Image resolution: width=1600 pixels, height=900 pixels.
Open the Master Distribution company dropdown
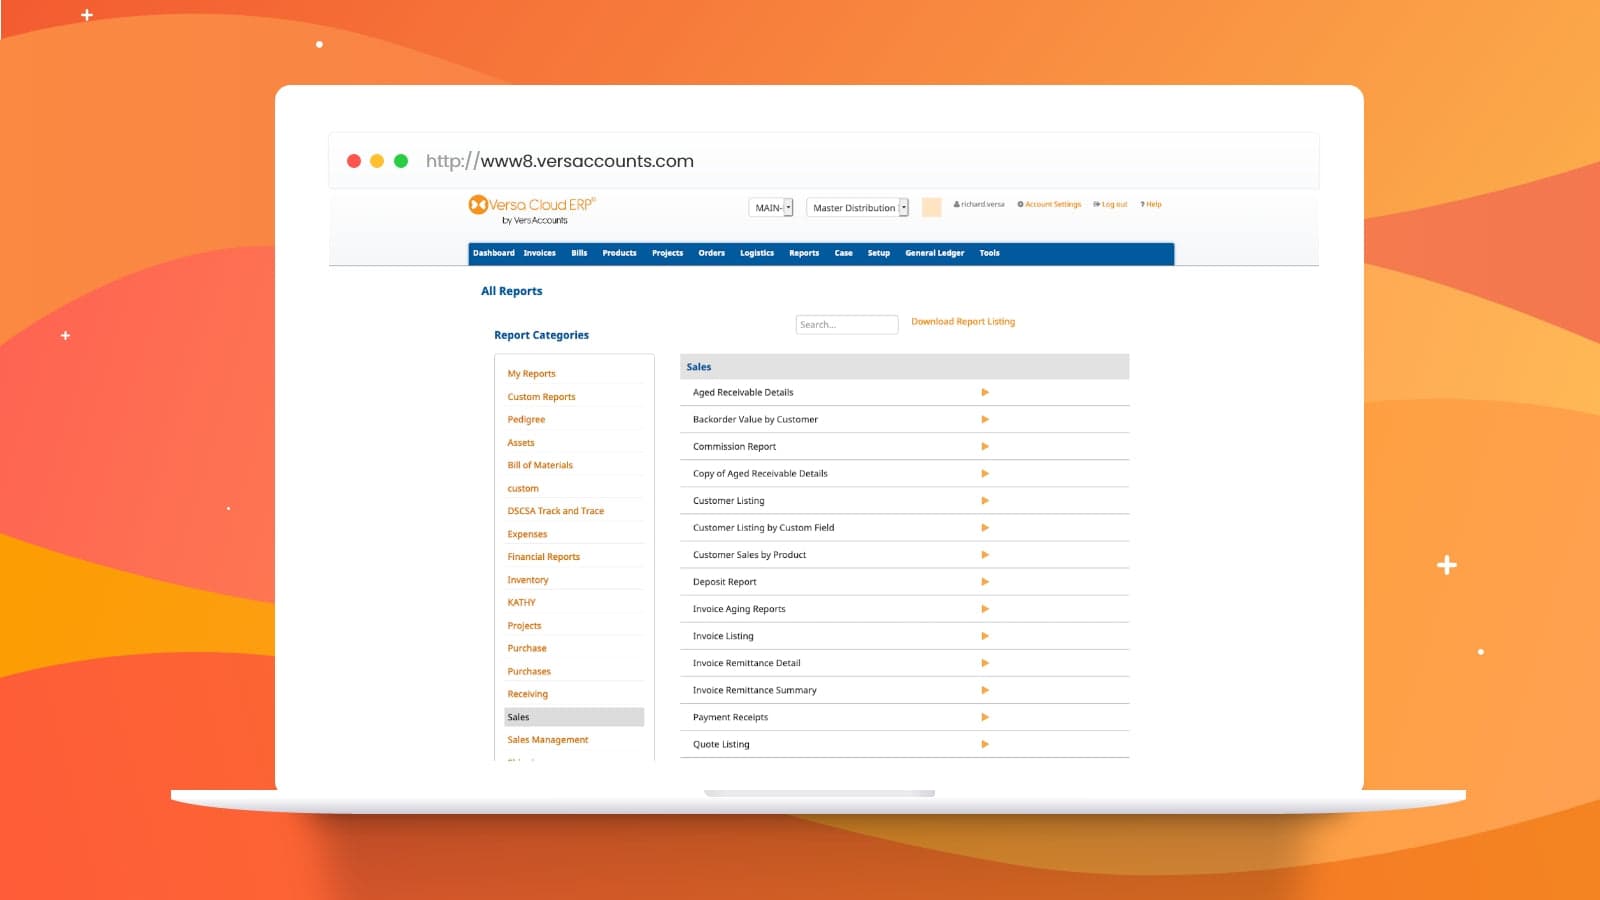click(855, 208)
